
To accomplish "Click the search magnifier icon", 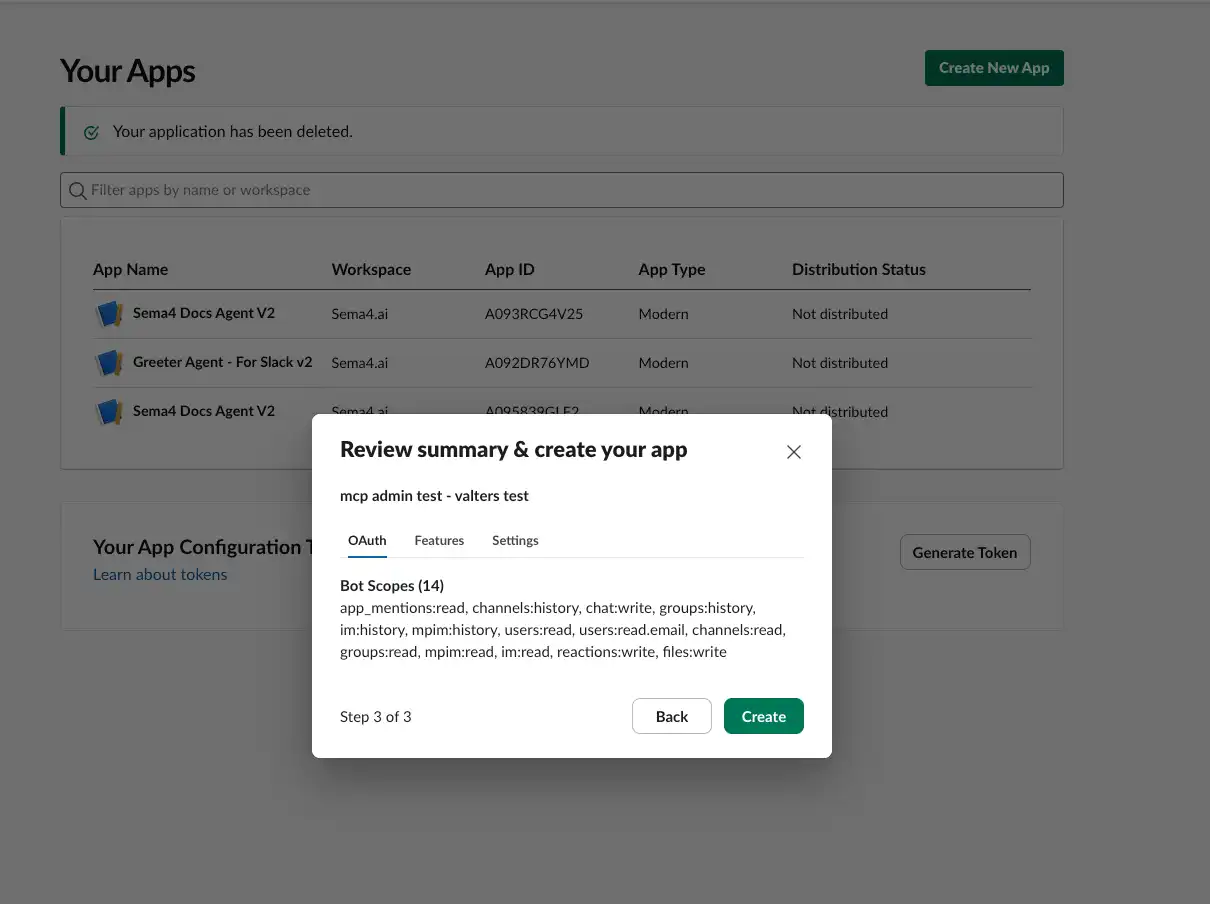I will [77, 190].
